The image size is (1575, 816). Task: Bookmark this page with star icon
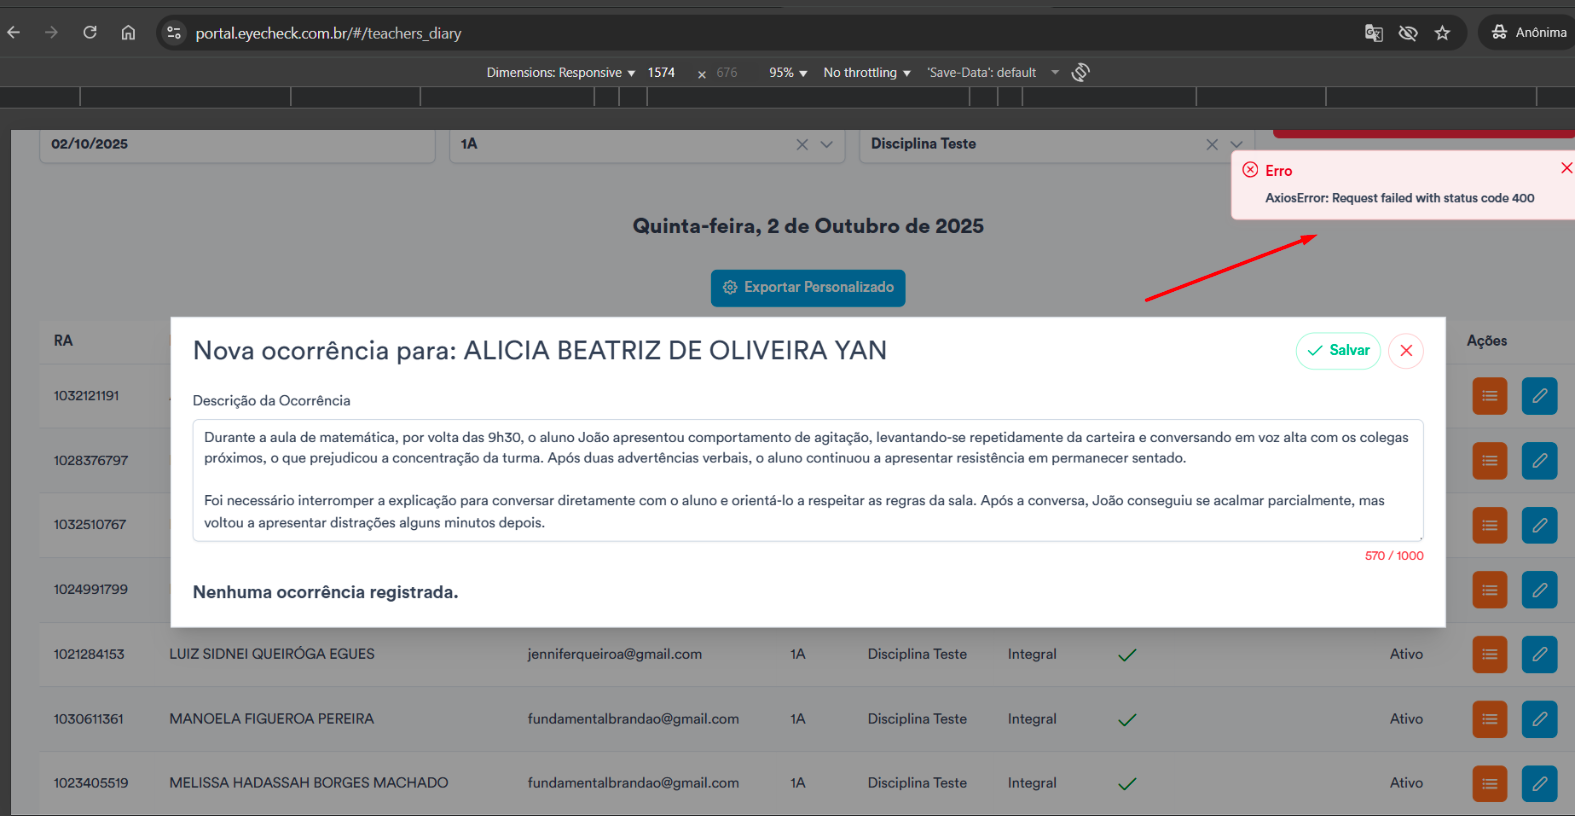coord(1442,33)
